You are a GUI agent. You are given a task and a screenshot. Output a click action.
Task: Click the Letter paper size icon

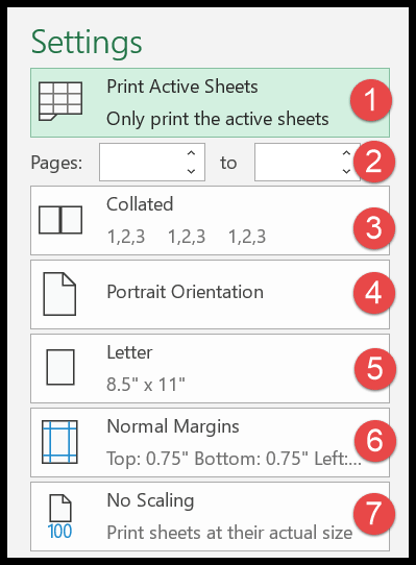61,367
